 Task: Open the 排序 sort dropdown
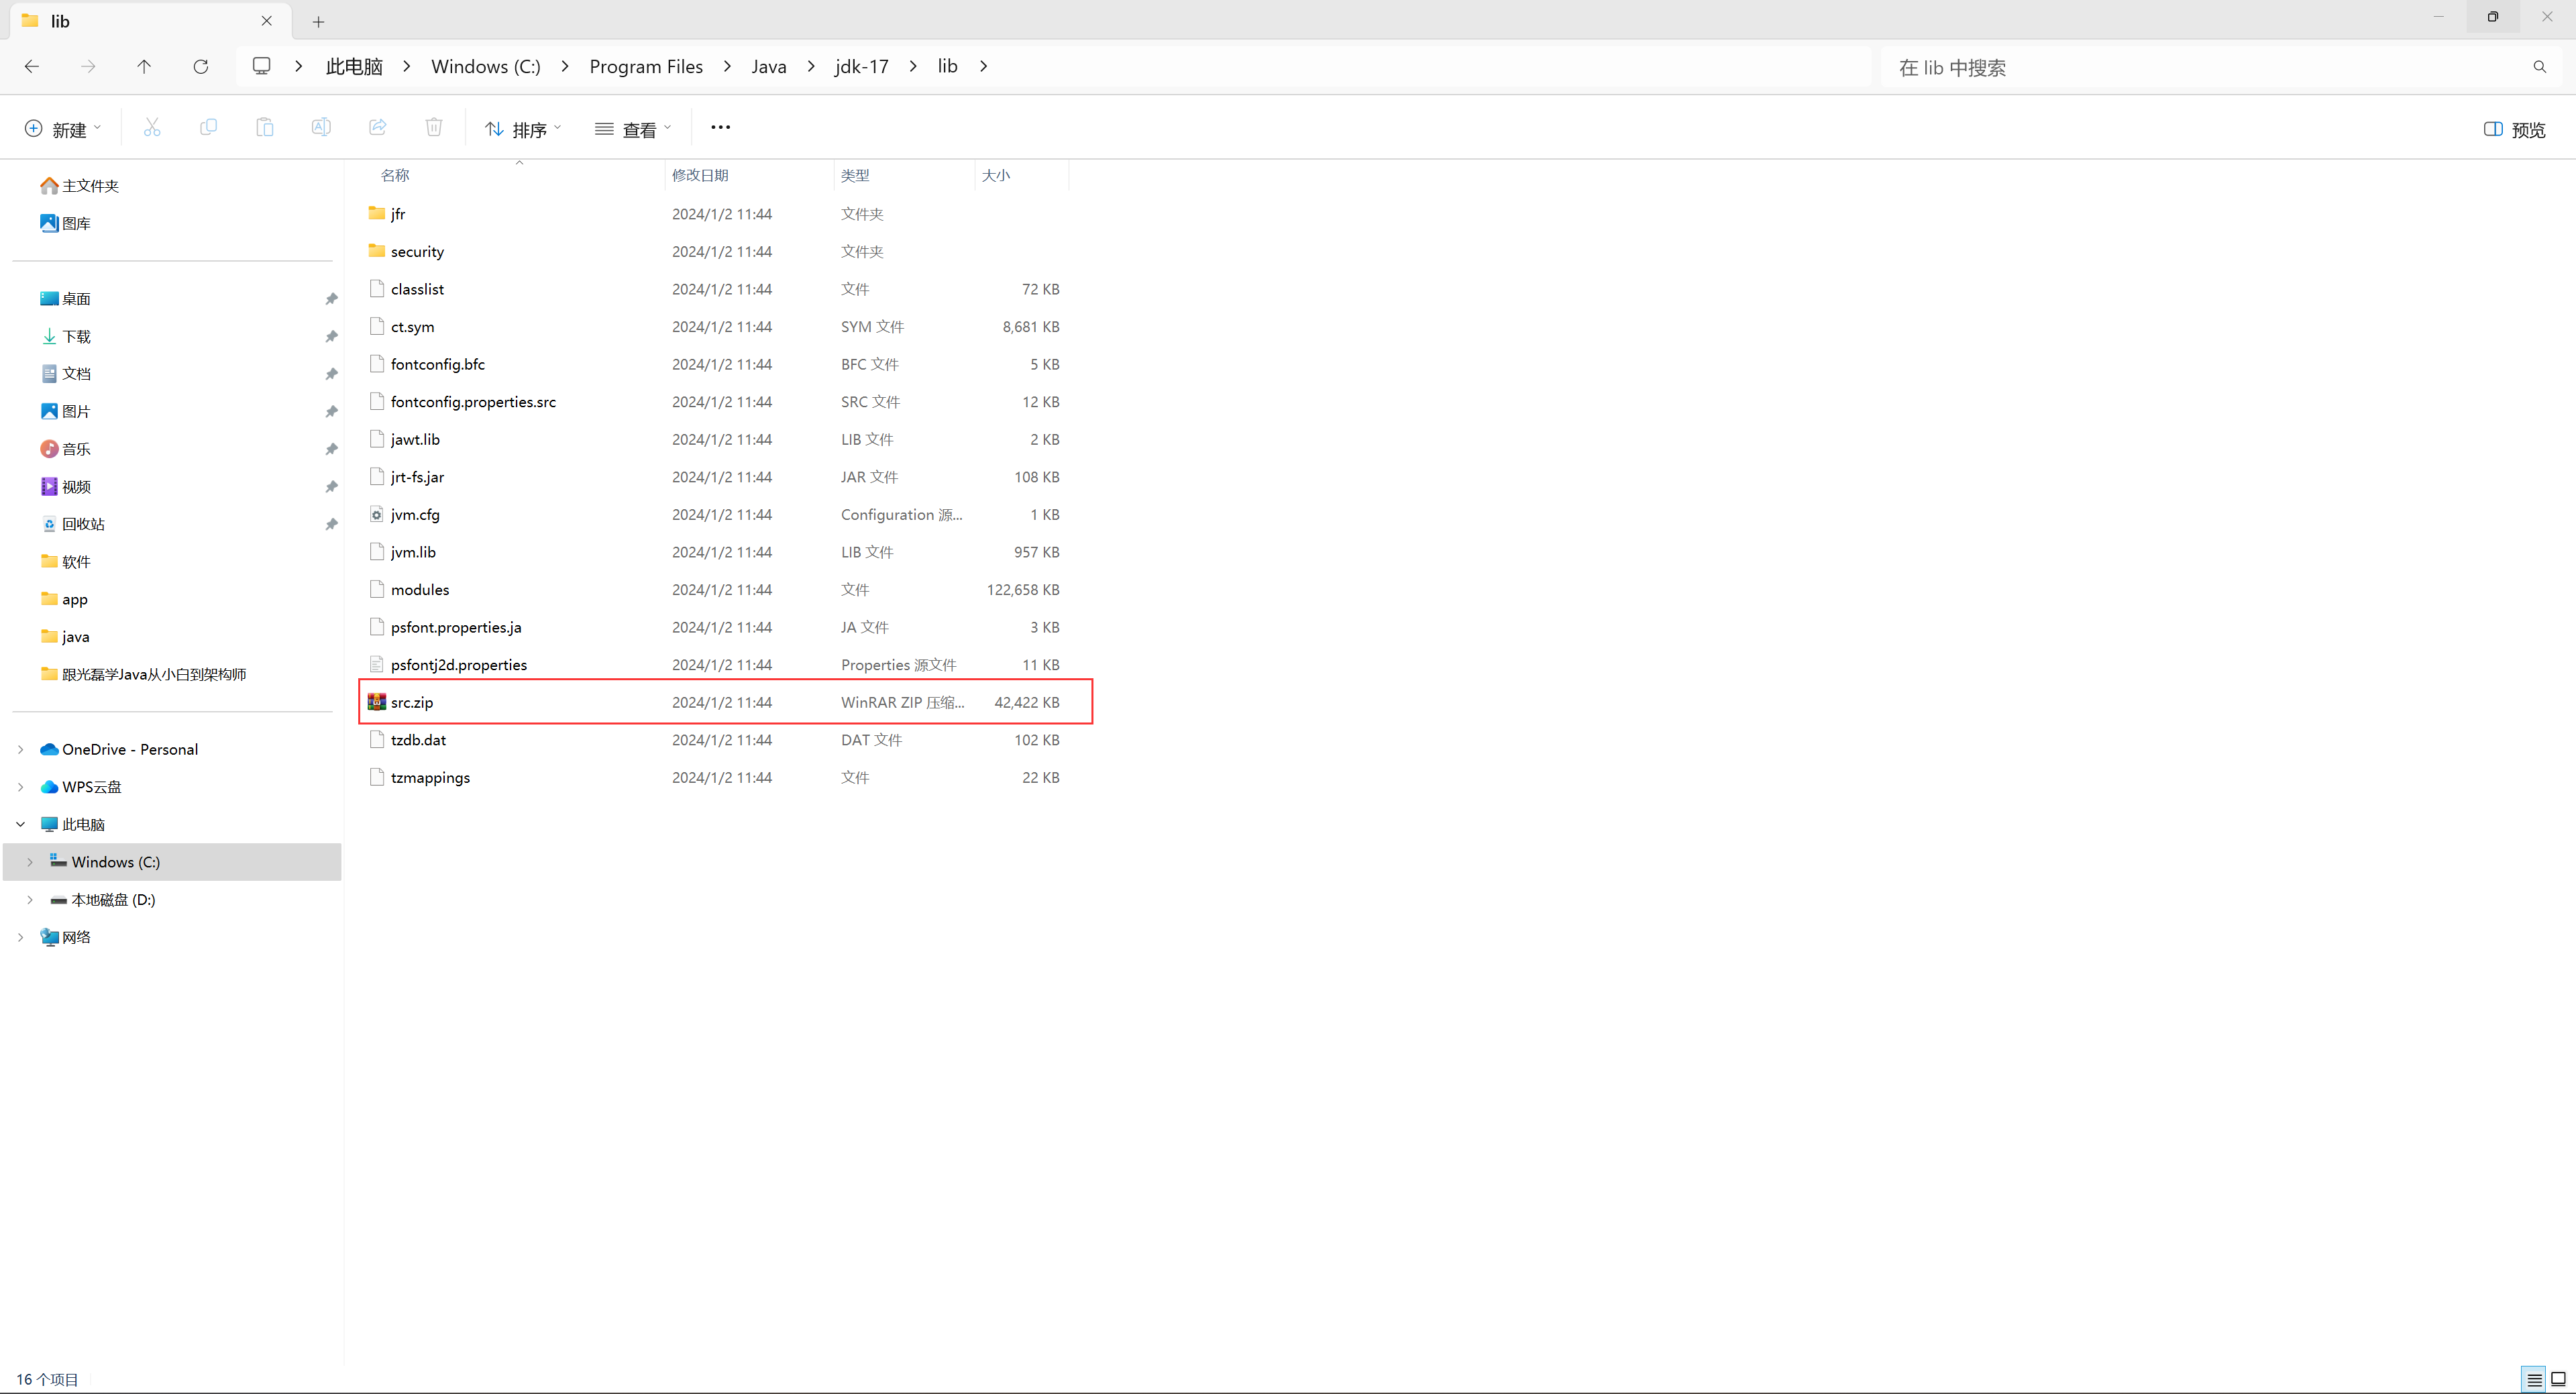pos(523,128)
